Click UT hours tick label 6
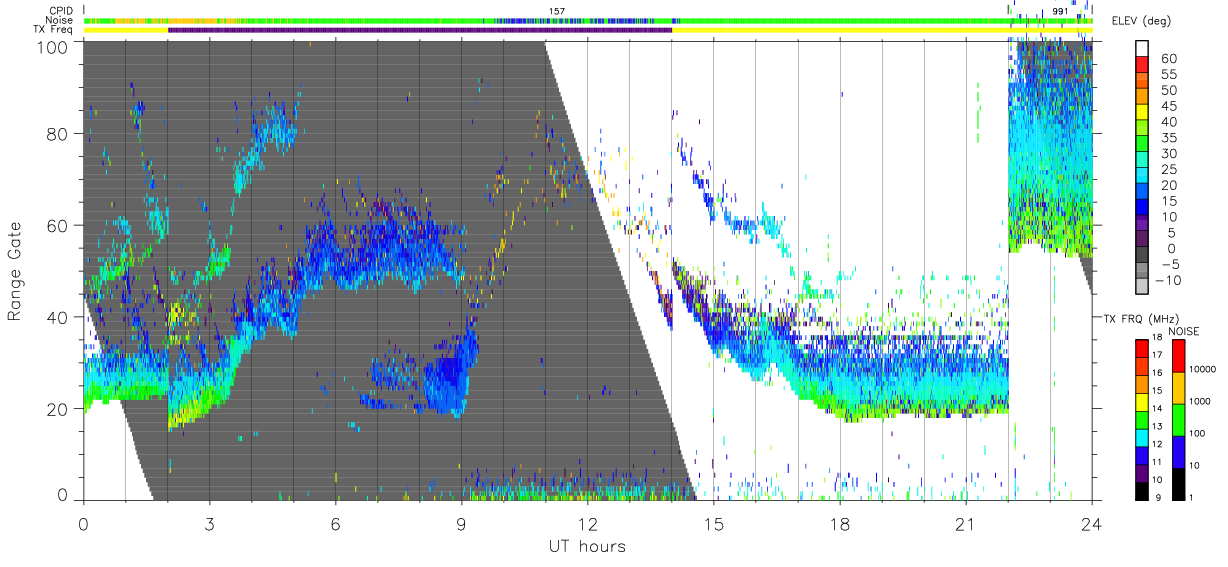Viewport: 1228px width, 567px height. pos(335,523)
